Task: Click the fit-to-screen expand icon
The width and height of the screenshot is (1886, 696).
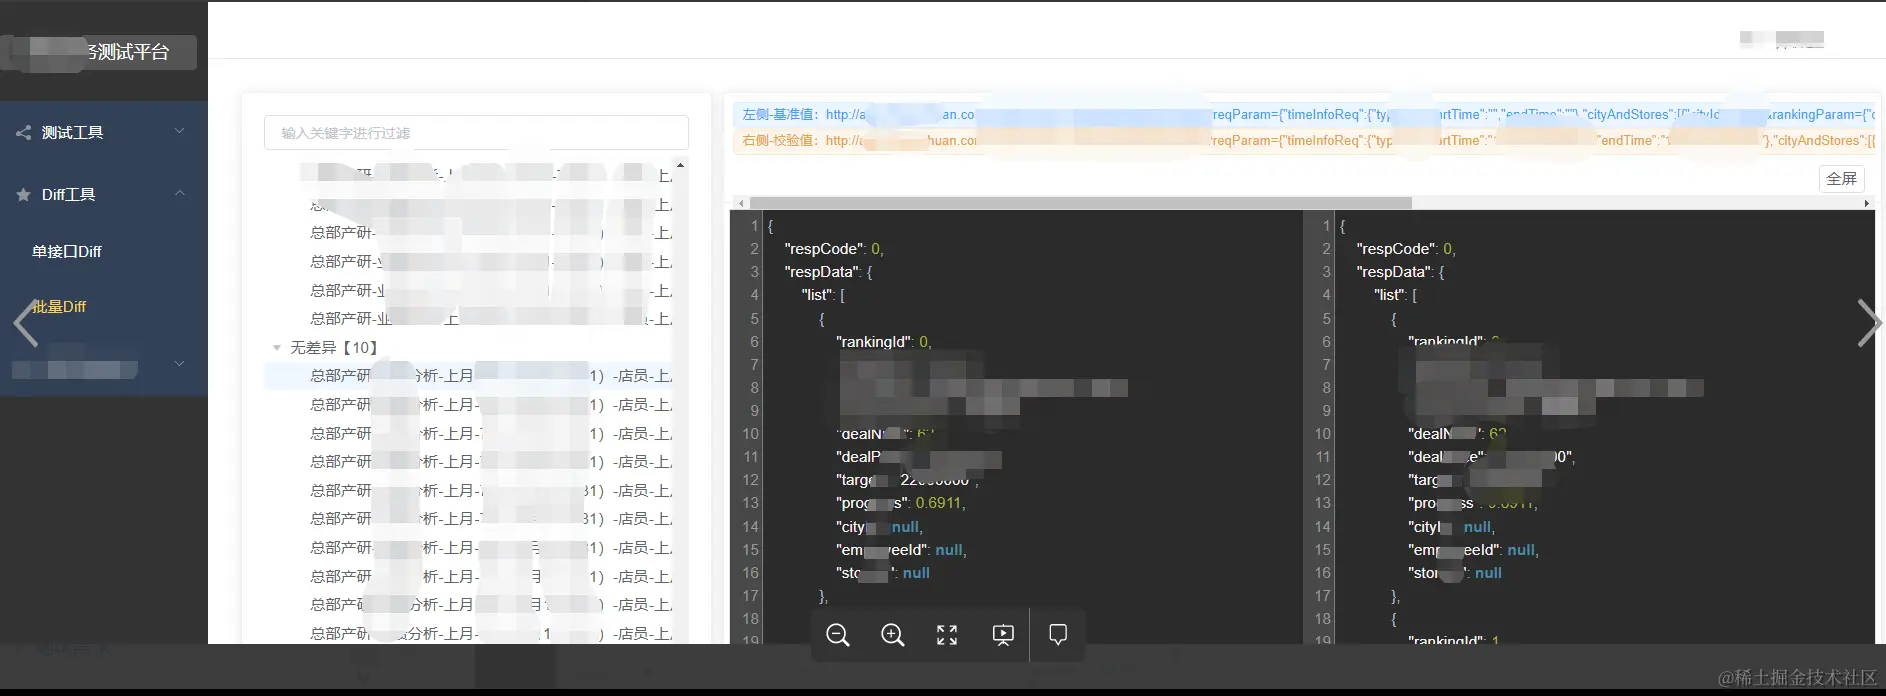Action: (x=947, y=635)
